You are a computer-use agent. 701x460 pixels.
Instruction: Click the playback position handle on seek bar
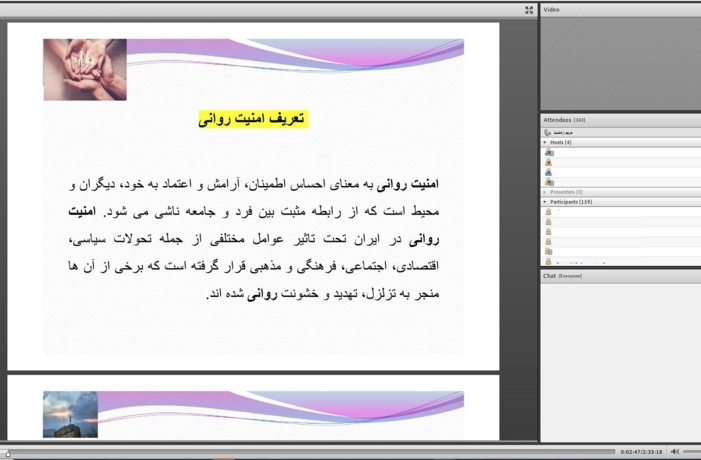(x=8, y=454)
